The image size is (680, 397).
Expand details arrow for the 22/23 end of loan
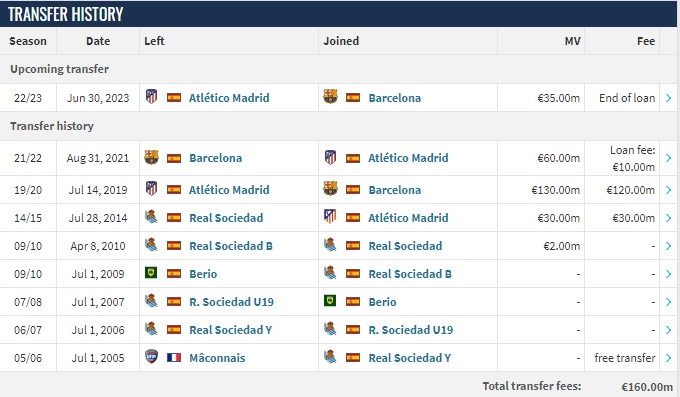(x=668, y=98)
